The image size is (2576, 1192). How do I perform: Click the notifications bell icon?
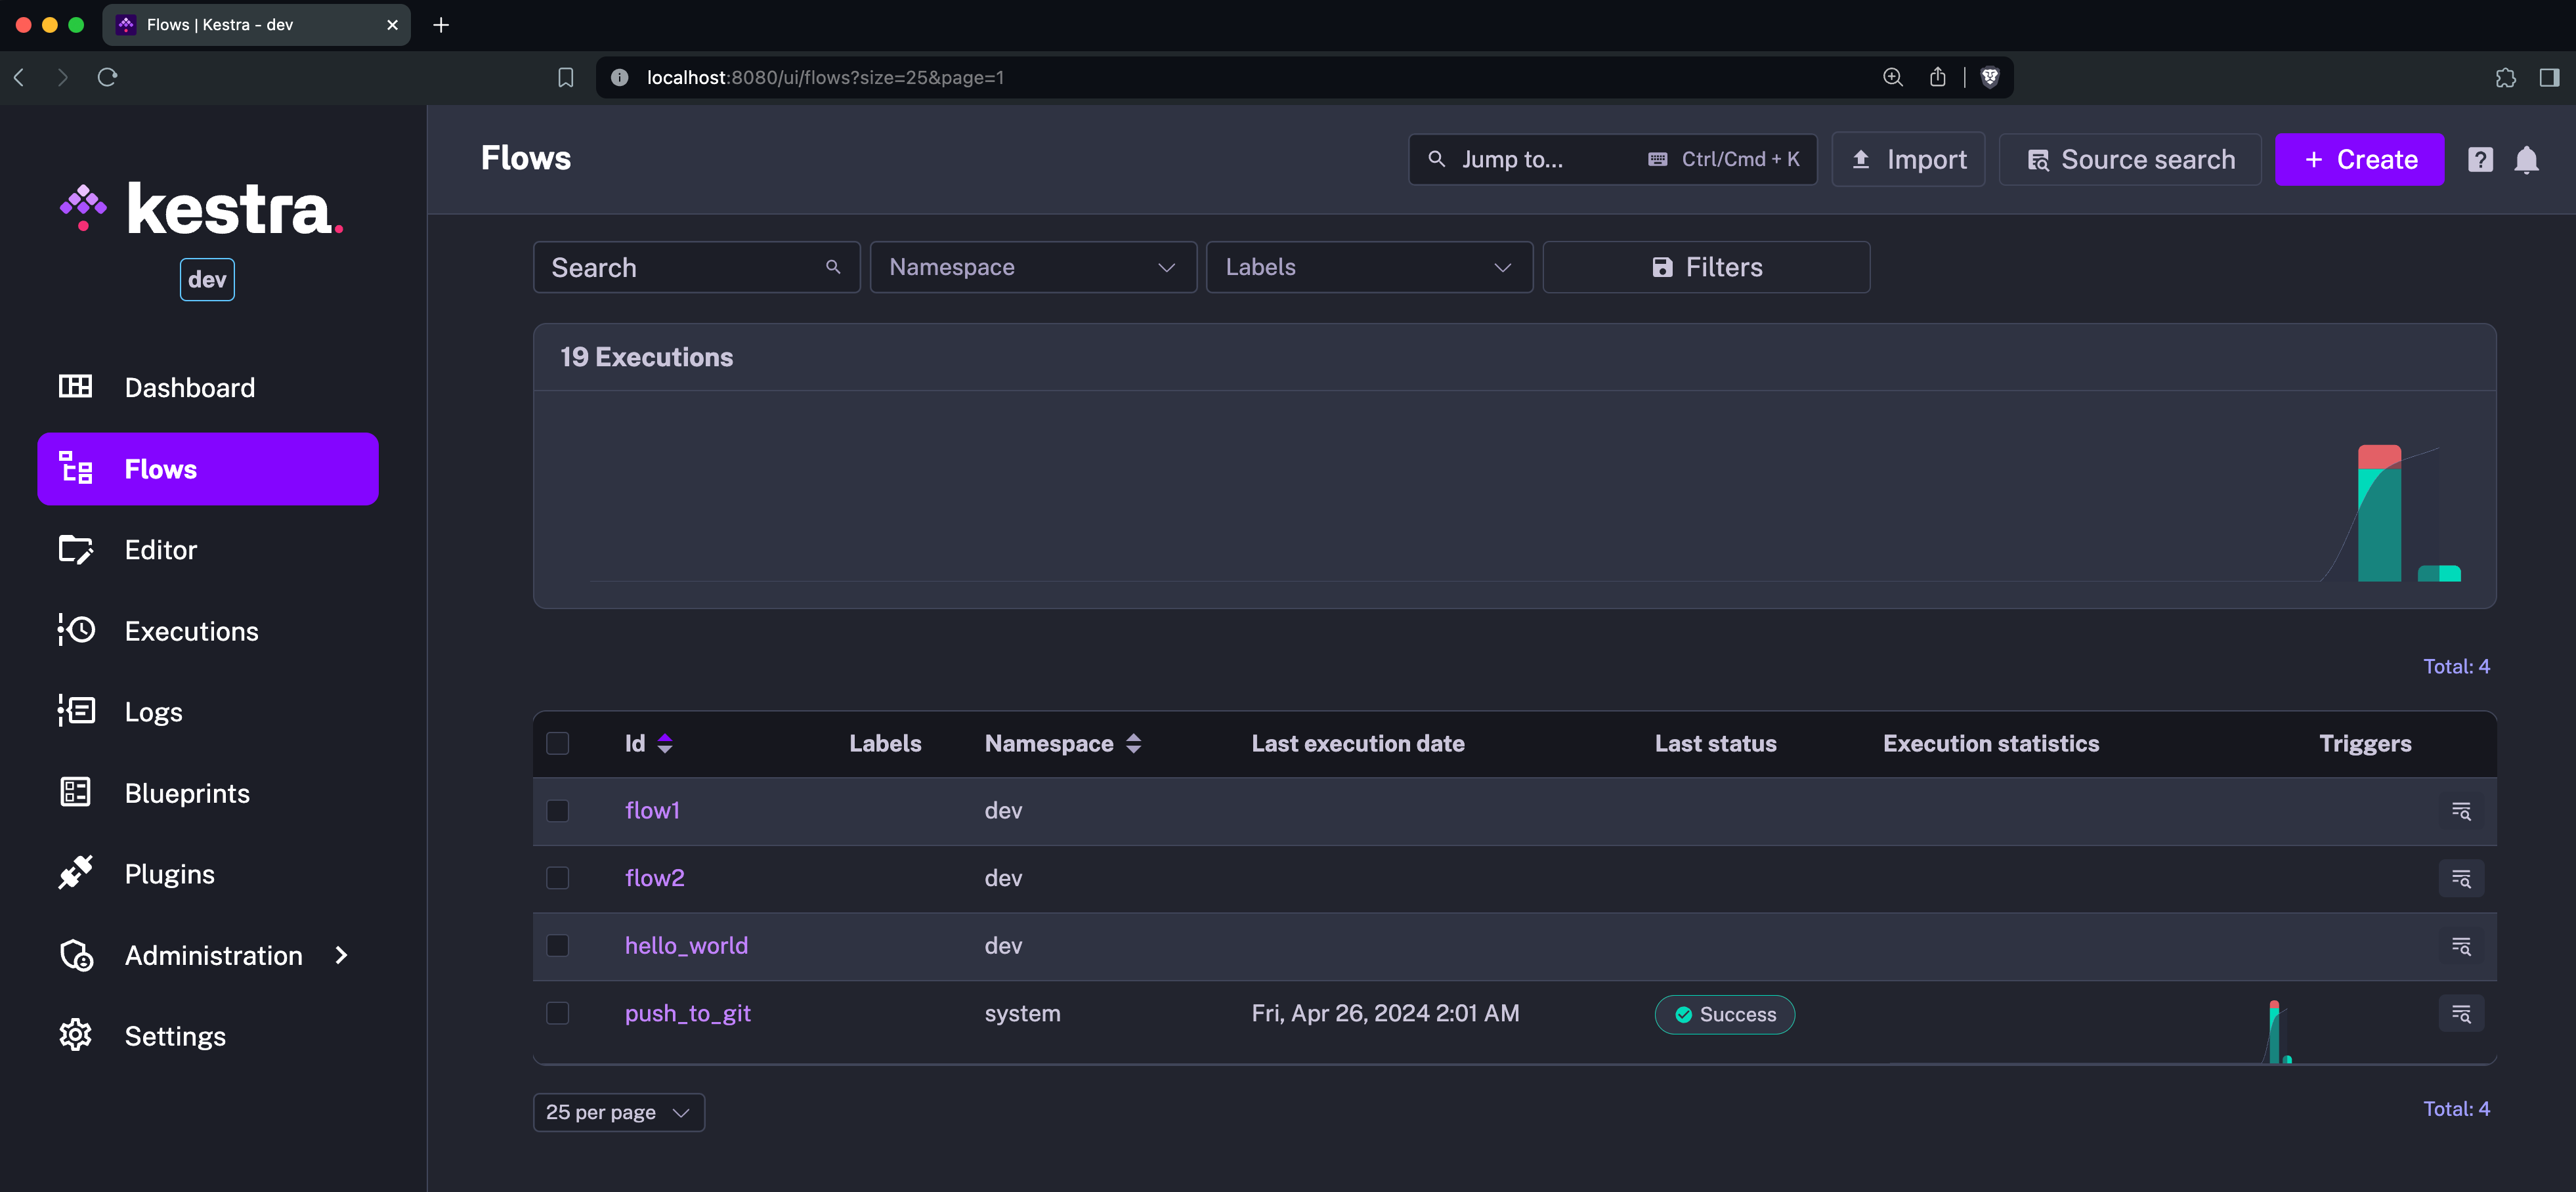coord(2526,160)
